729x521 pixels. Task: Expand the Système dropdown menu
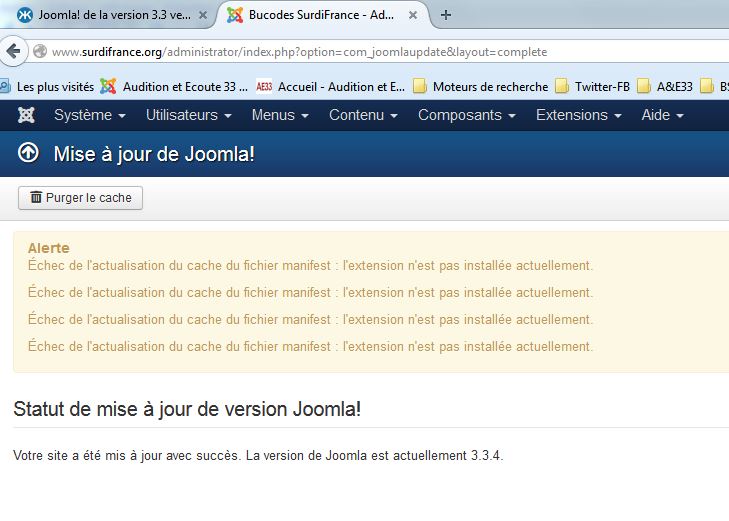pos(89,115)
